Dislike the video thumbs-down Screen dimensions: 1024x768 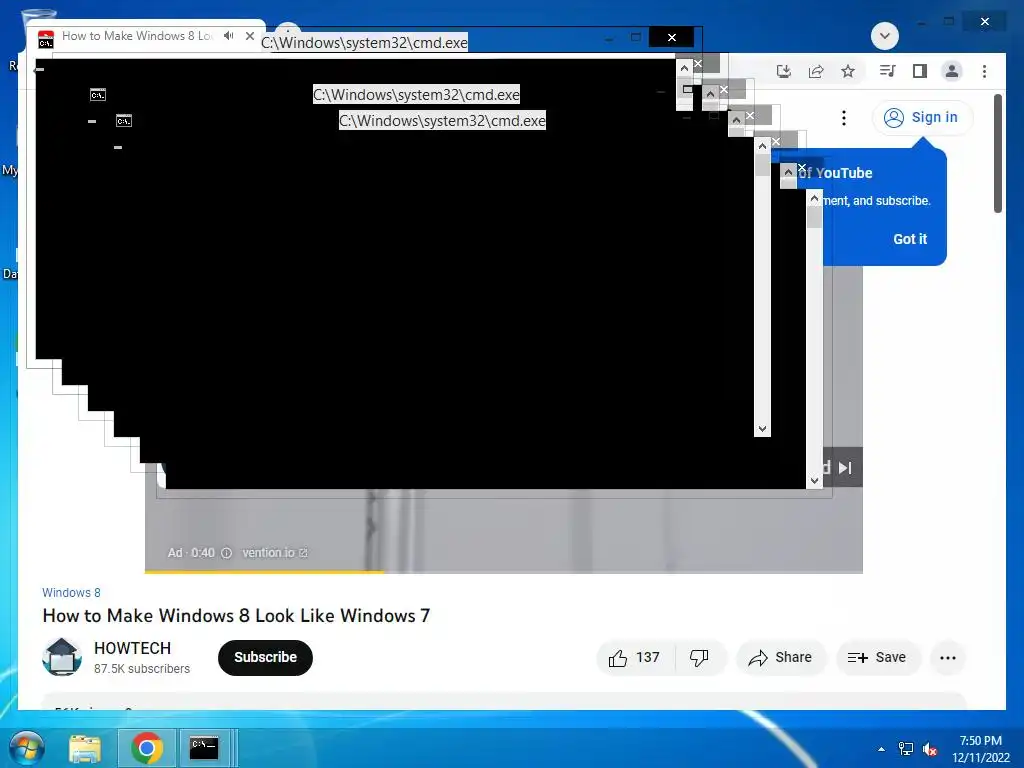tap(699, 658)
